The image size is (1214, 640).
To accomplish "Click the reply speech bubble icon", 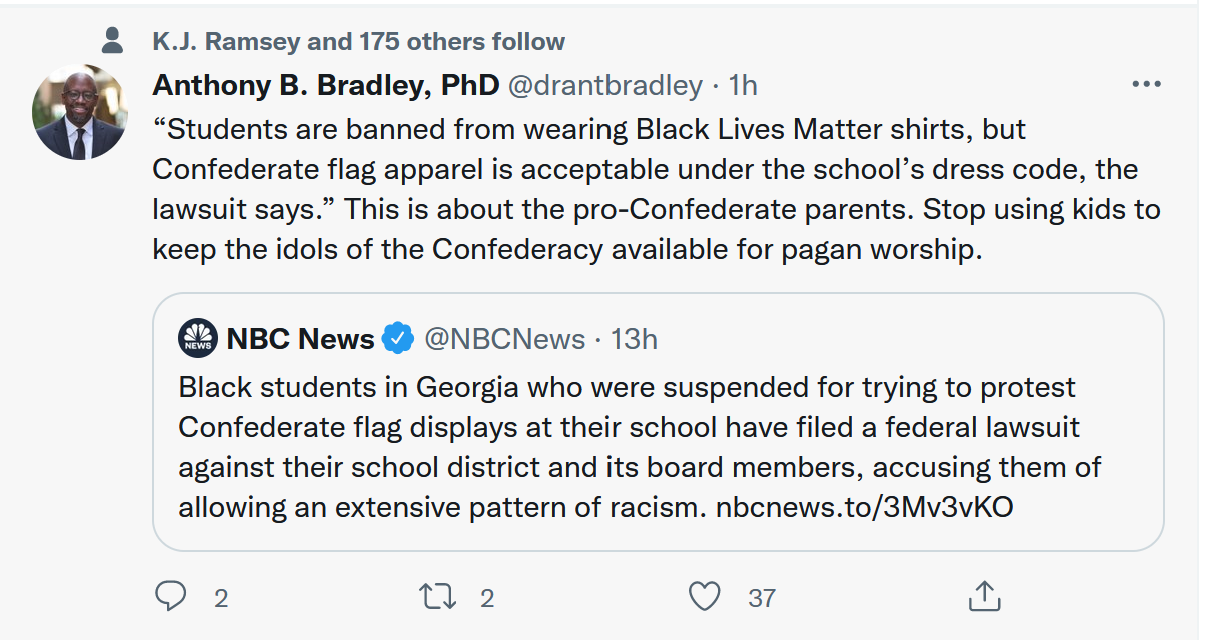I will [x=172, y=597].
